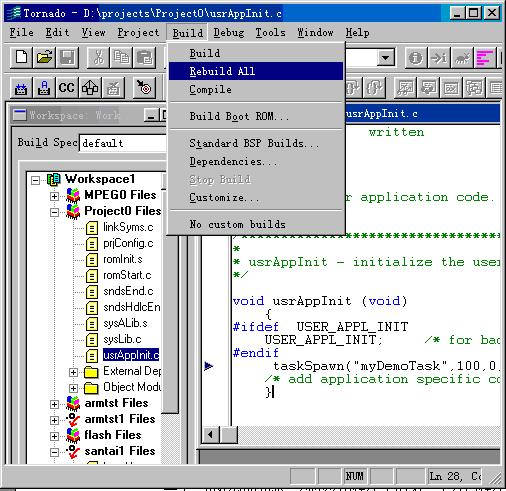Choose Build from the Build menu
Image resolution: width=506 pixels, height=491 pixels.
pos(256,53)
